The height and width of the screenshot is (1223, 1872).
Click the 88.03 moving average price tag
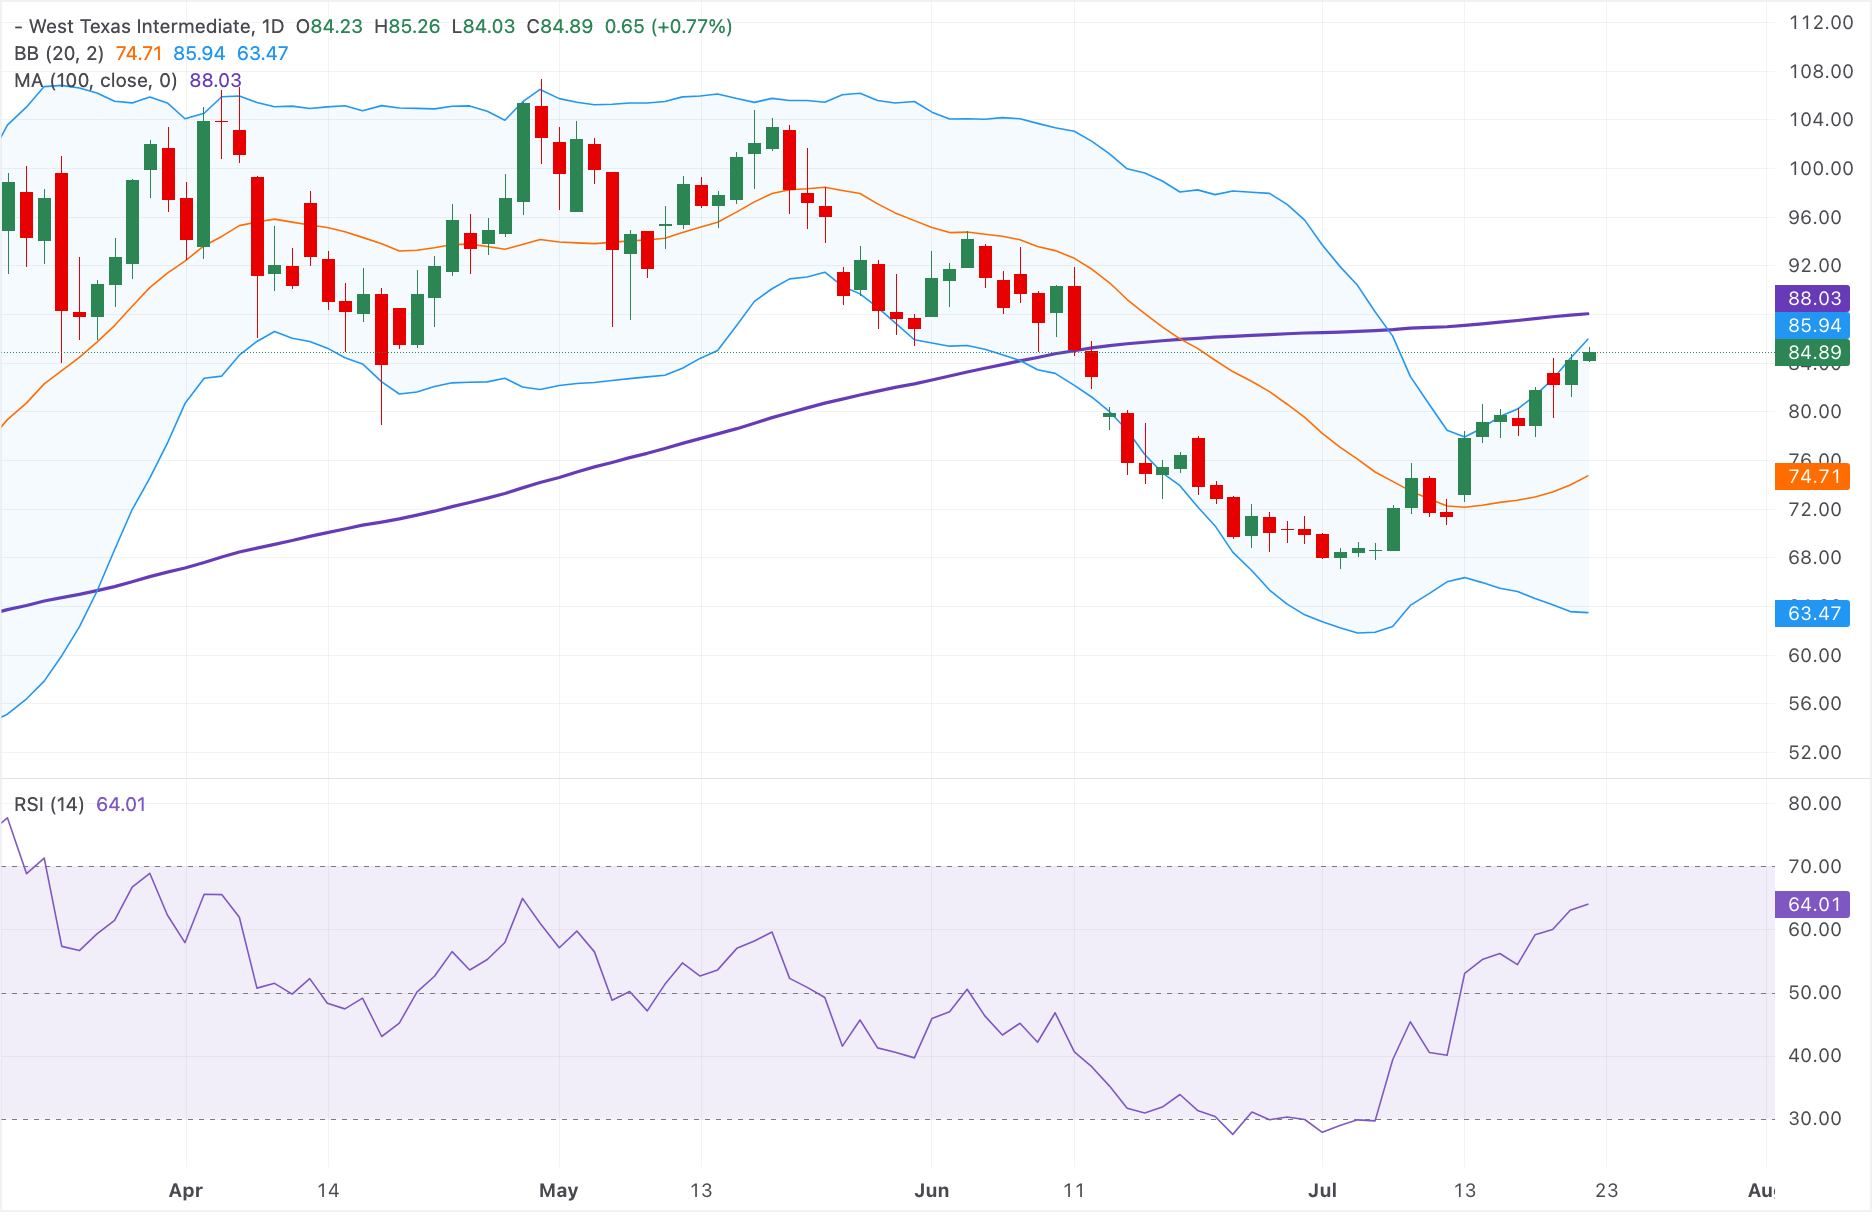1813,298
